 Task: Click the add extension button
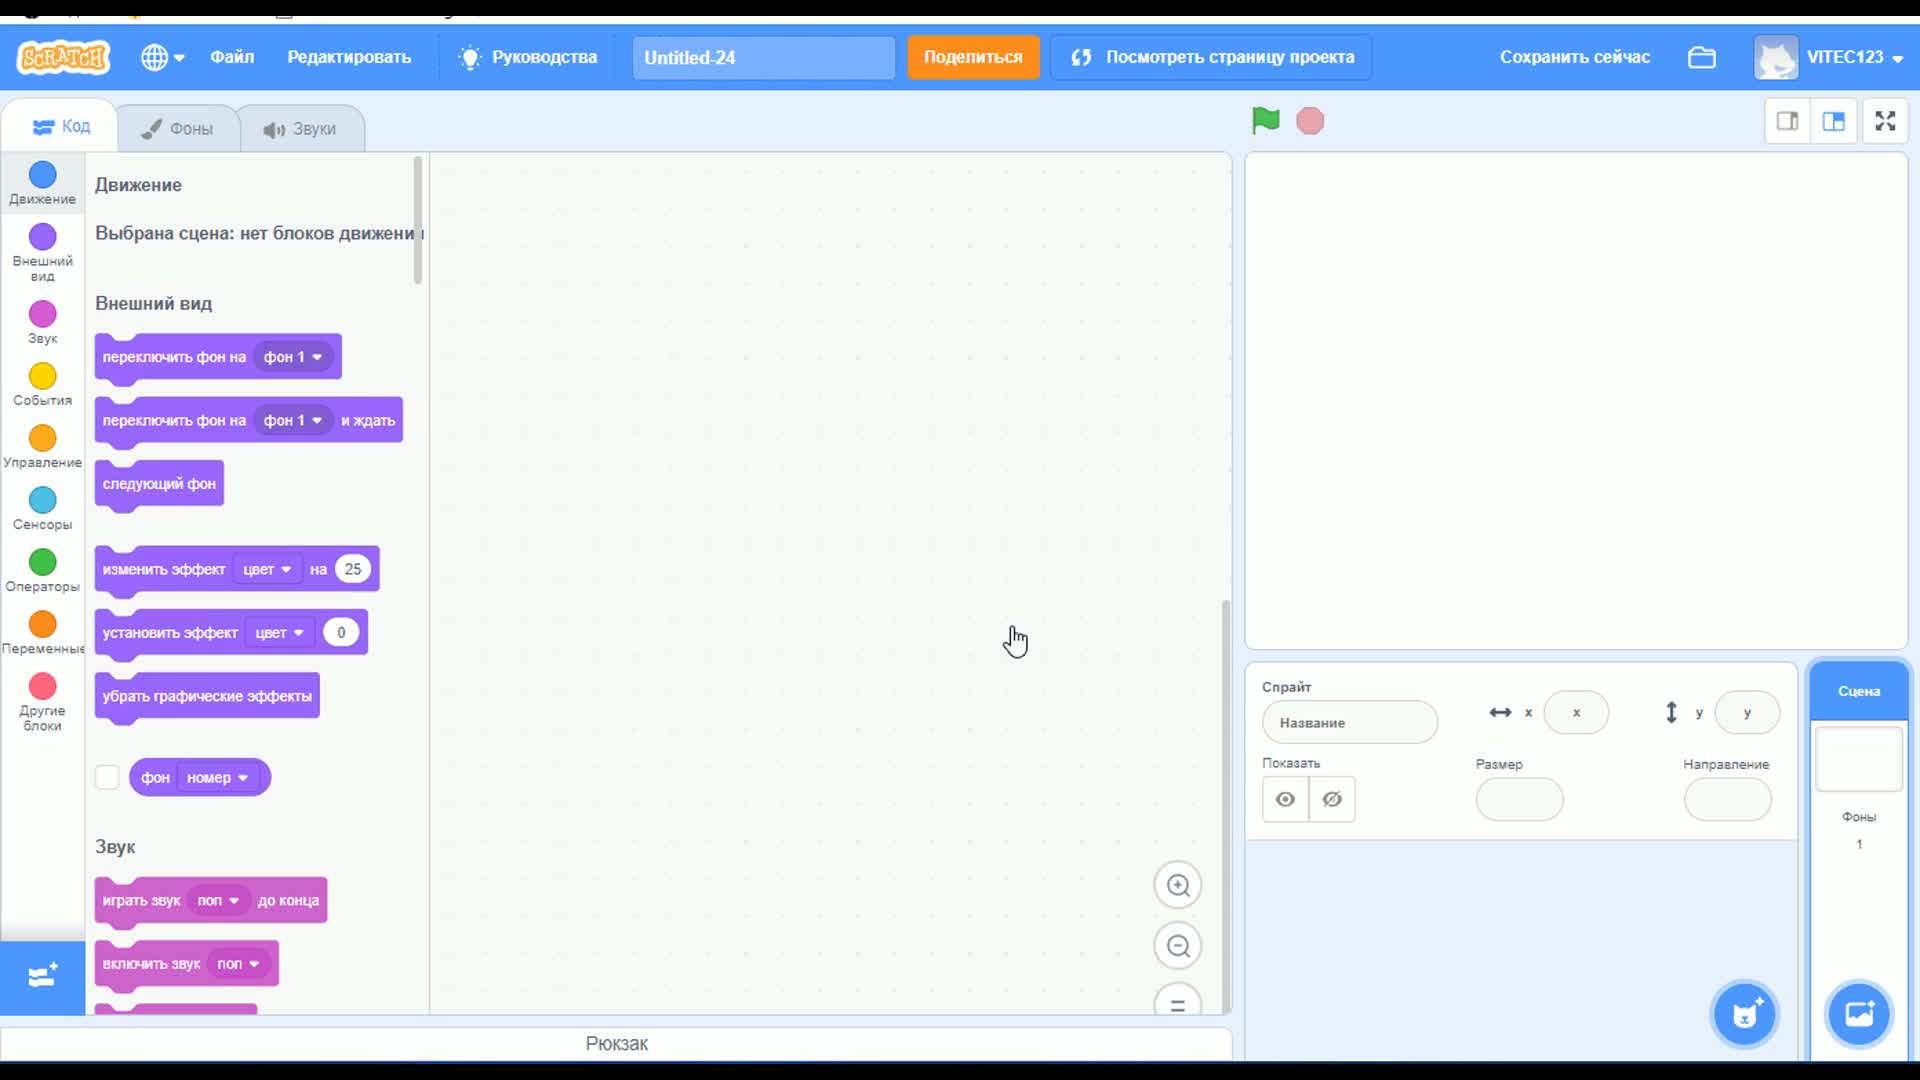click(42, 976)
